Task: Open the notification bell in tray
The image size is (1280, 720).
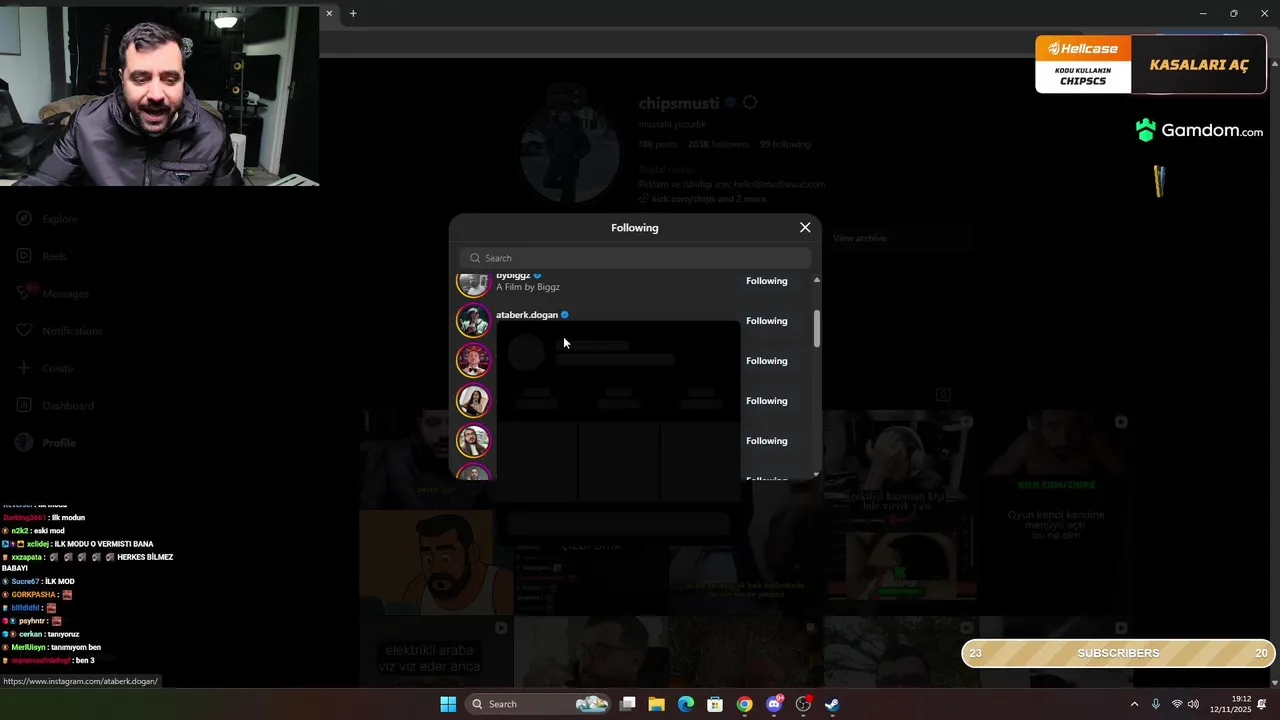Action: pos(1262,704)
